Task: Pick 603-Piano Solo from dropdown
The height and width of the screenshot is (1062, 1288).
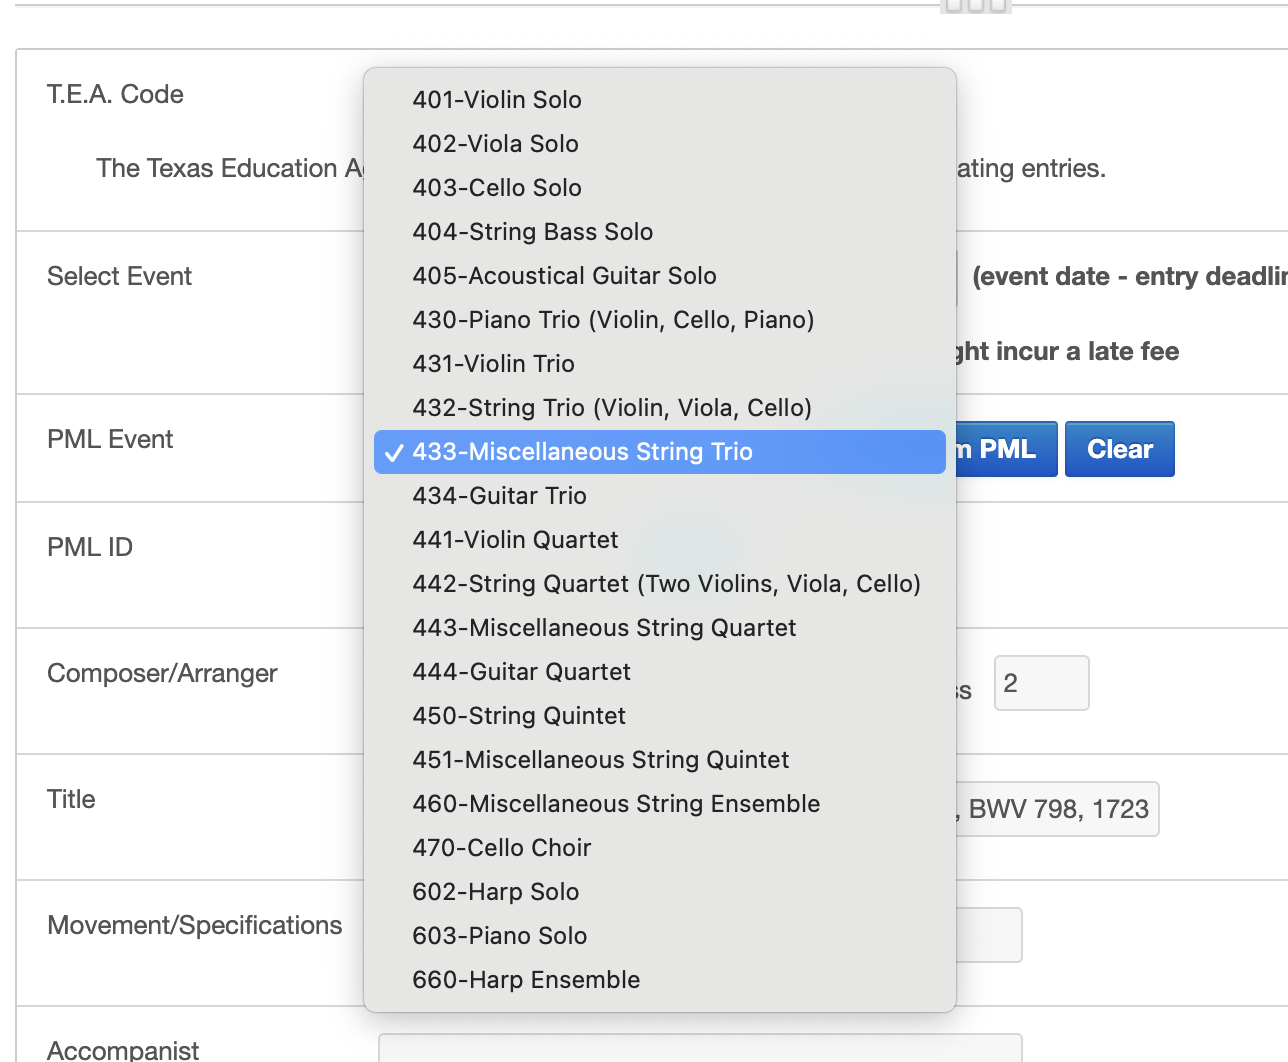Action: click(x=500, y=936)
